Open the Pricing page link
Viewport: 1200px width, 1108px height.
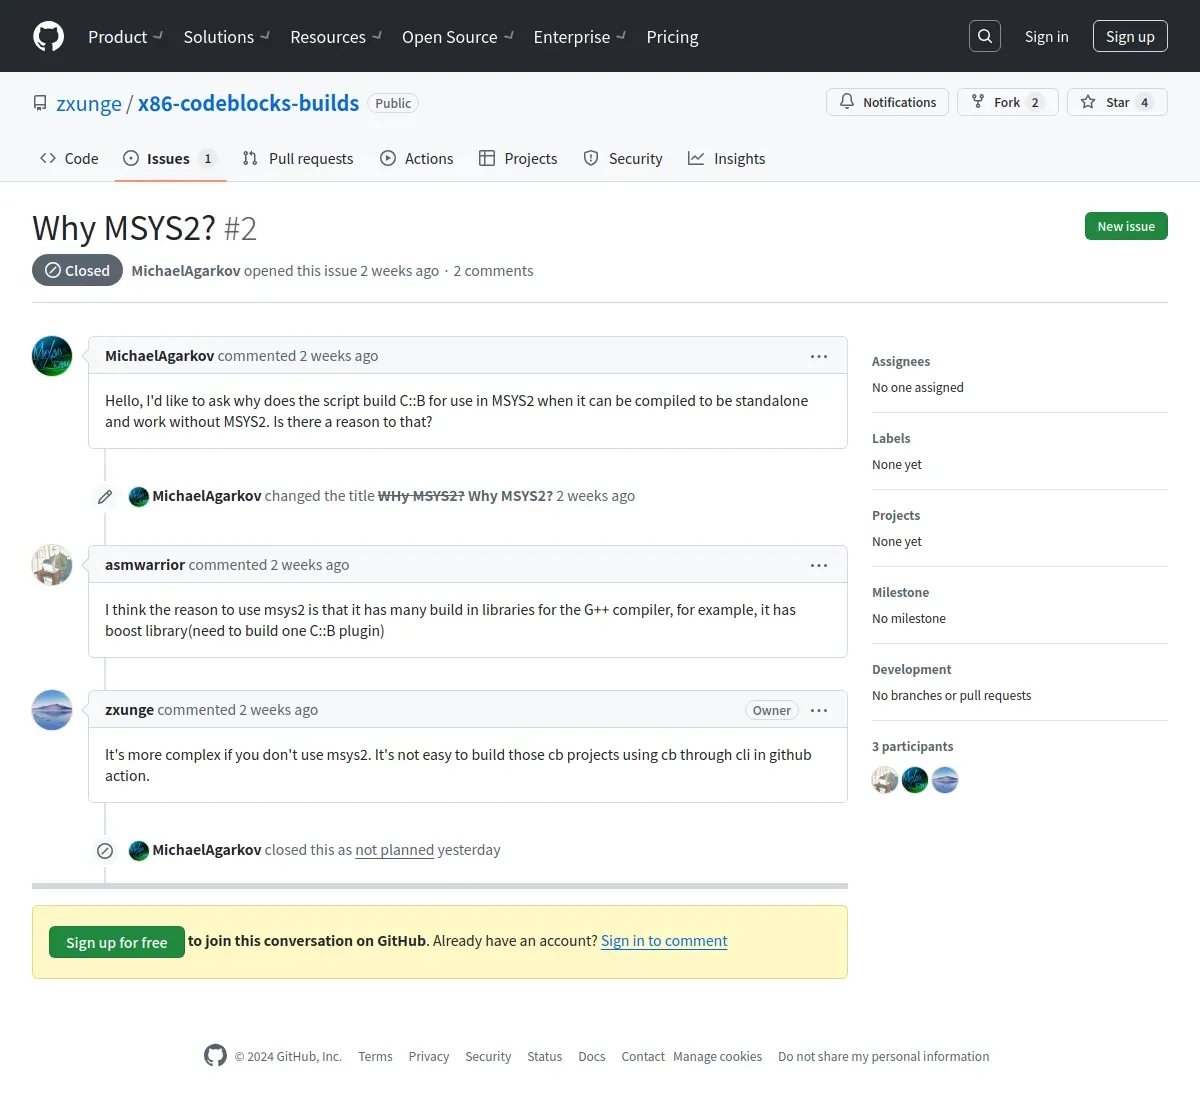tap(672, 37)
